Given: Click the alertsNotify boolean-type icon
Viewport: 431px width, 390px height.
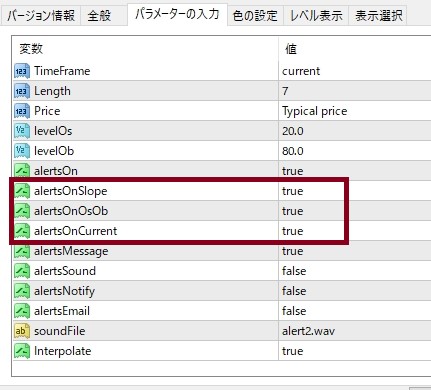Looking at the screenshot, I should (x=22, y=291).
